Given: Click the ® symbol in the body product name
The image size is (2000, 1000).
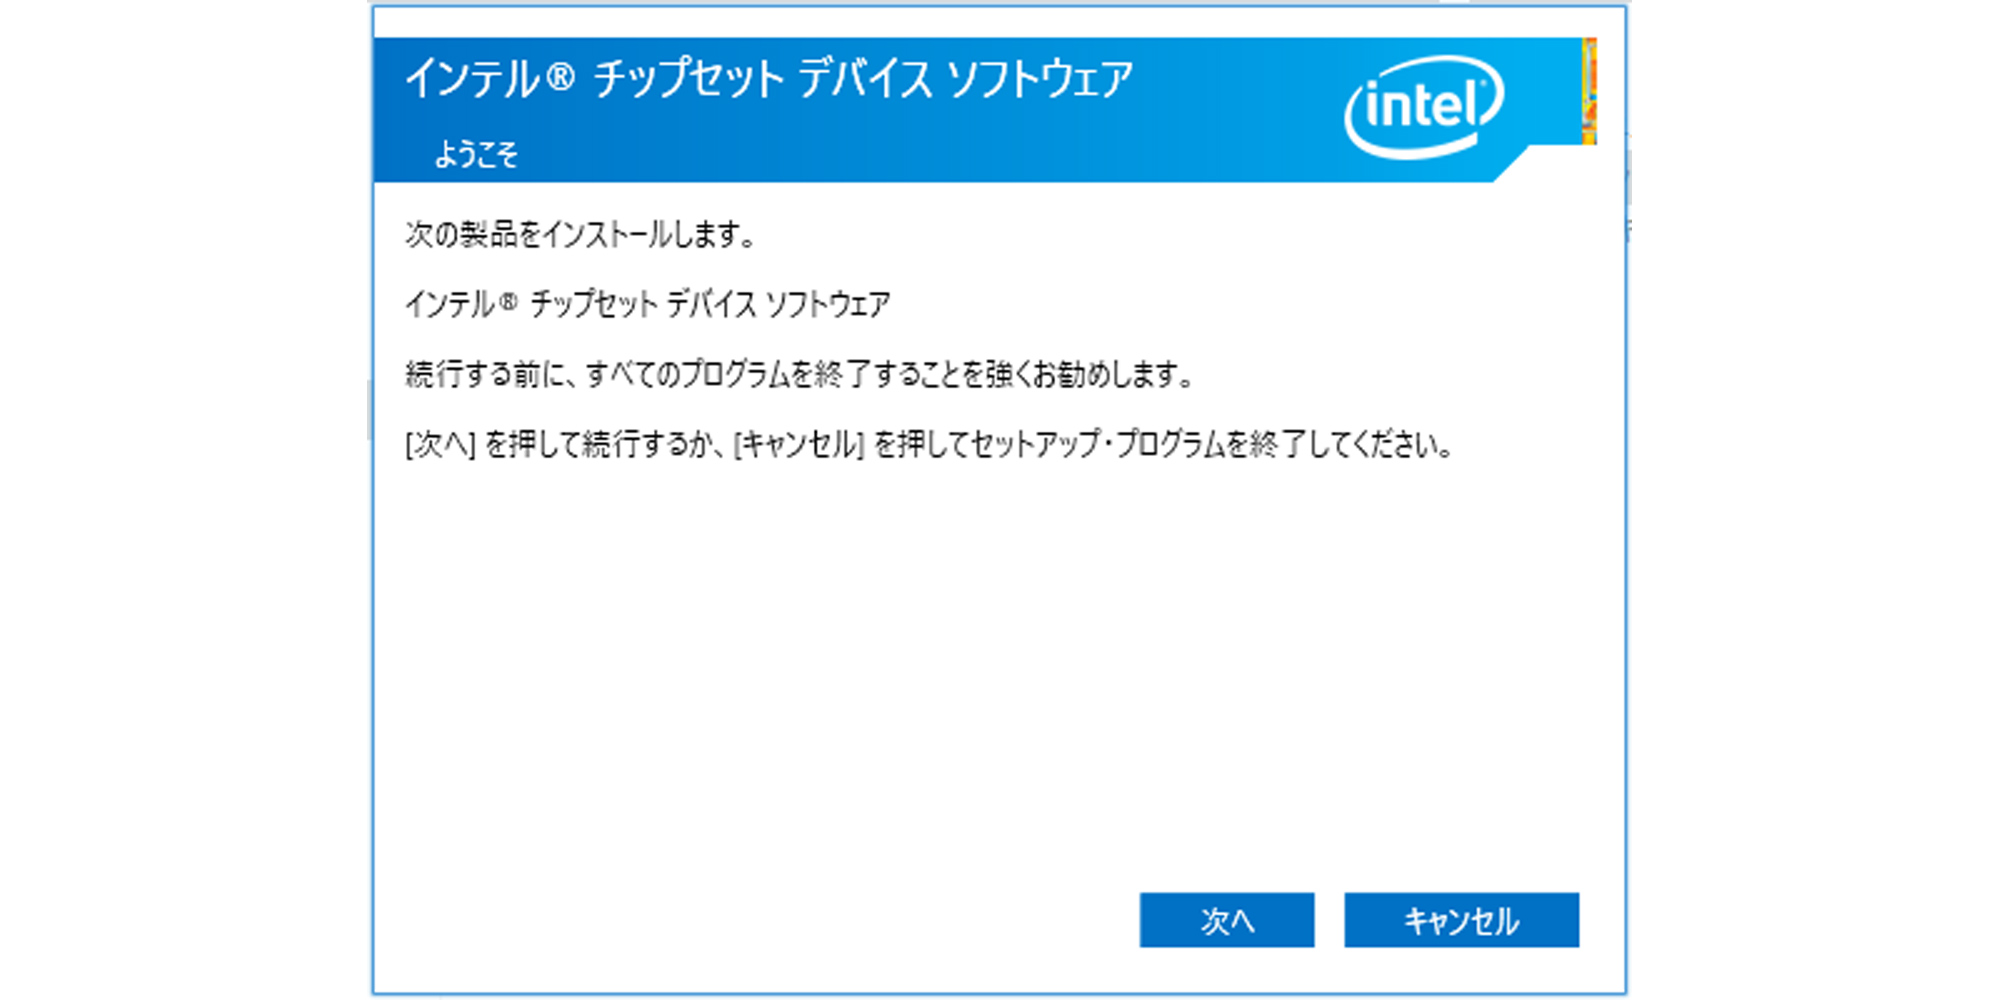Looking at the screenshot, I should coord(509,301).
